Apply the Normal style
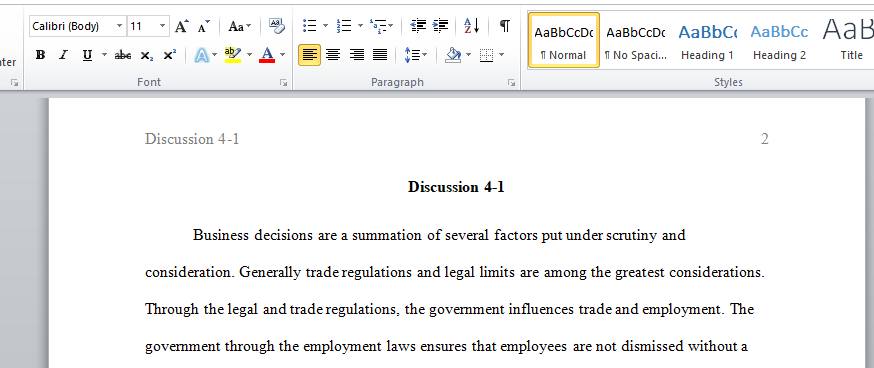Viewport: 874px width, 368px height. [564, 41]
